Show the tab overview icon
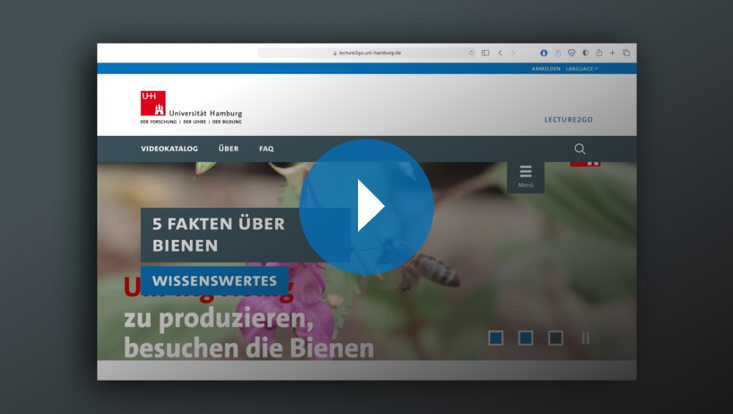The image size is (733, 414). pyautogui.click(x=626, y=53)
